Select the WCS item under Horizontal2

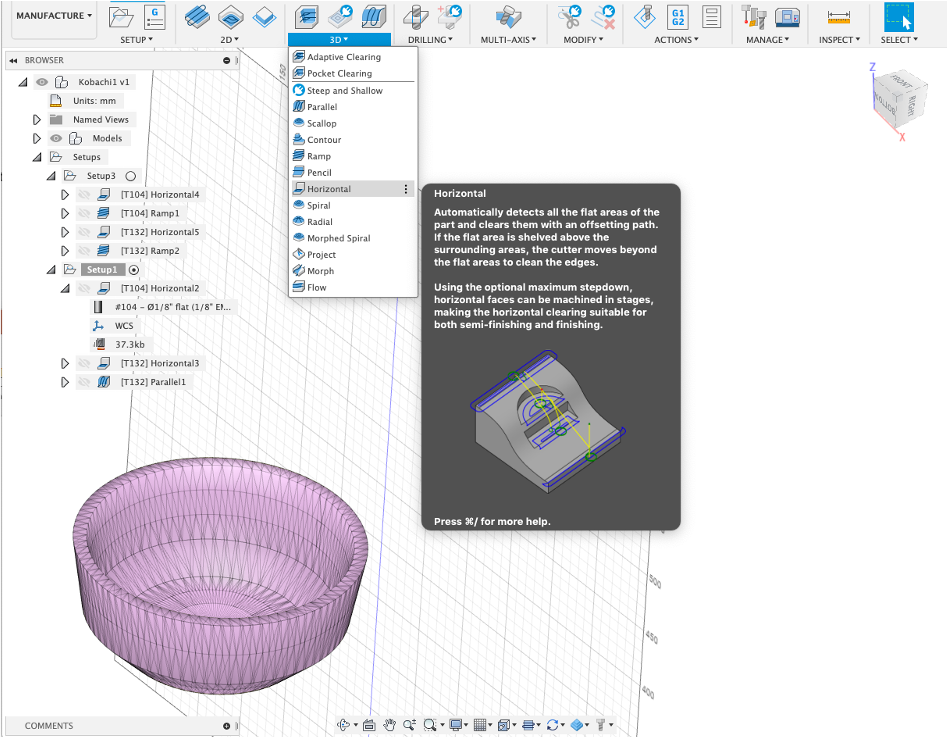pyautogui.click(x=114, y=326)
